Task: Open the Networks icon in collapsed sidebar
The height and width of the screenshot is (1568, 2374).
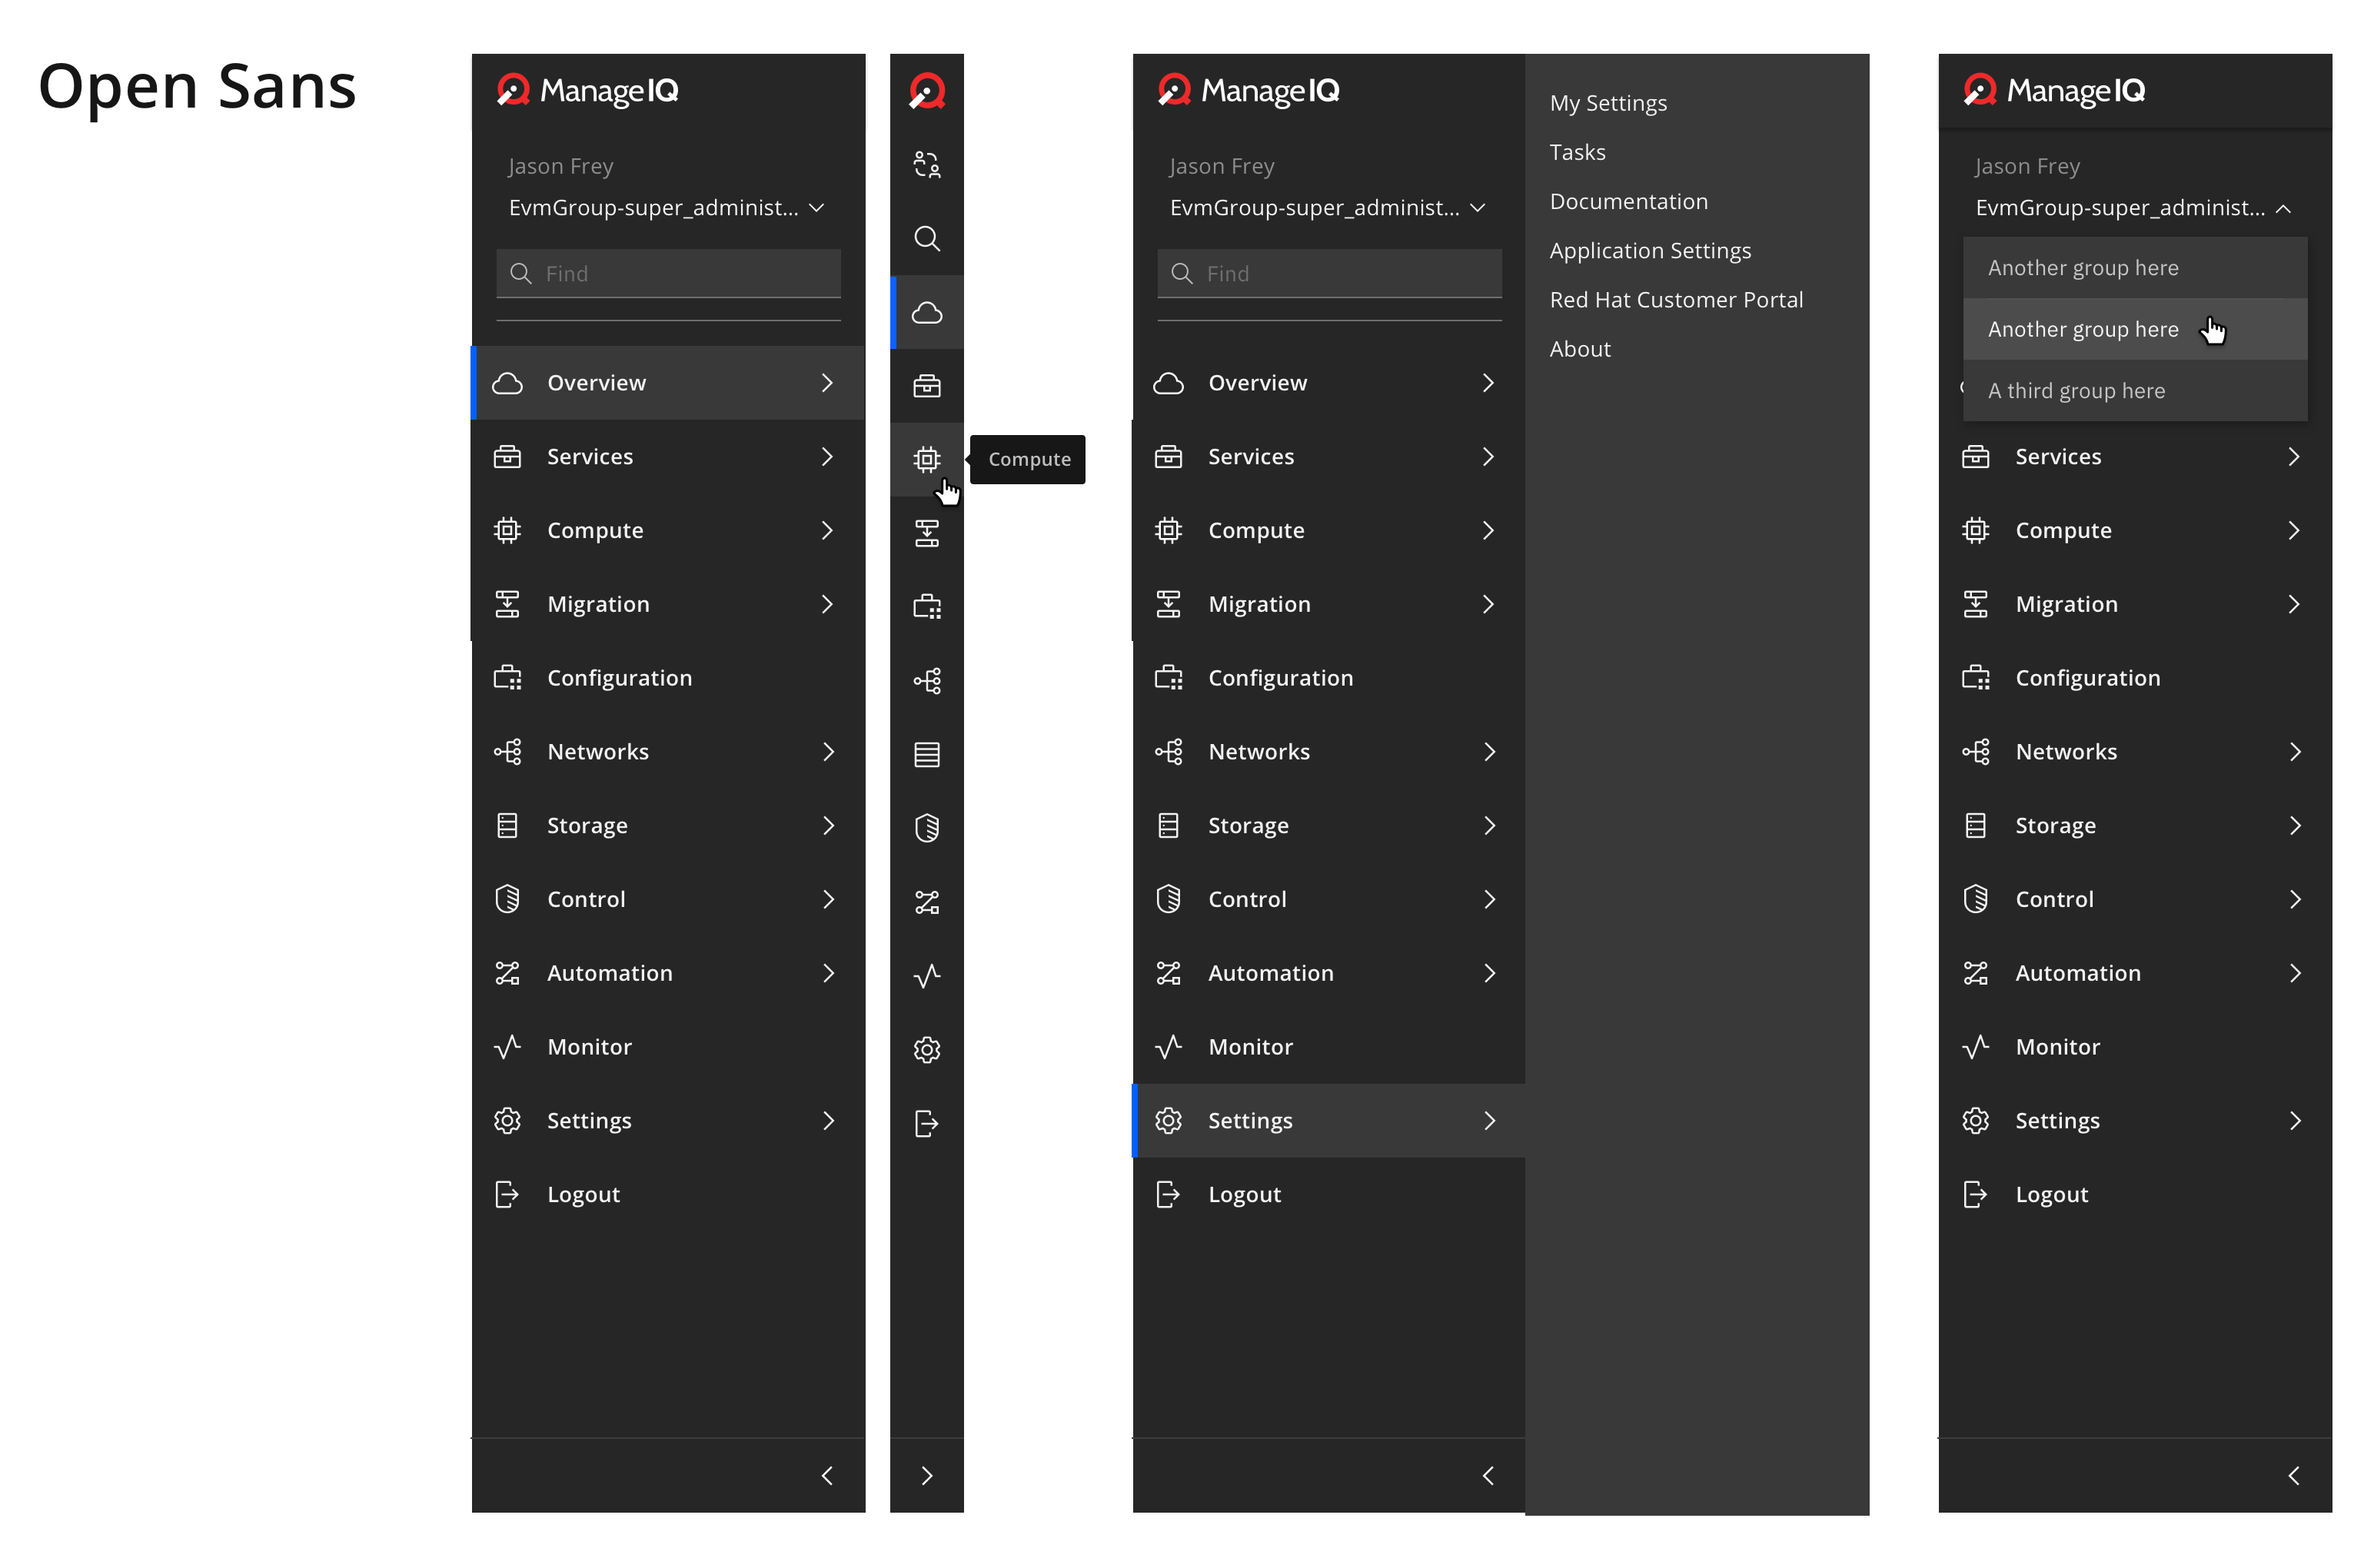Action: coord(926,681)
